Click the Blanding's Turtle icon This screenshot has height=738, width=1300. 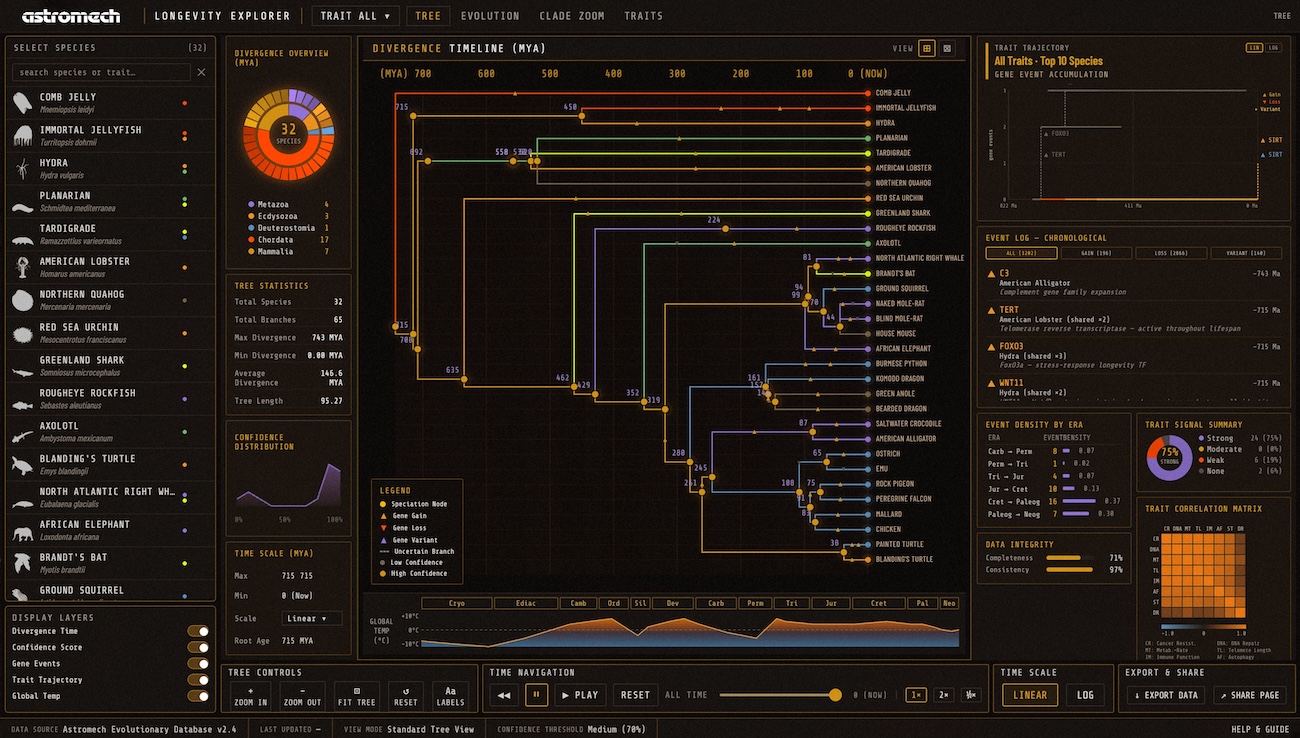coord(22,465)
